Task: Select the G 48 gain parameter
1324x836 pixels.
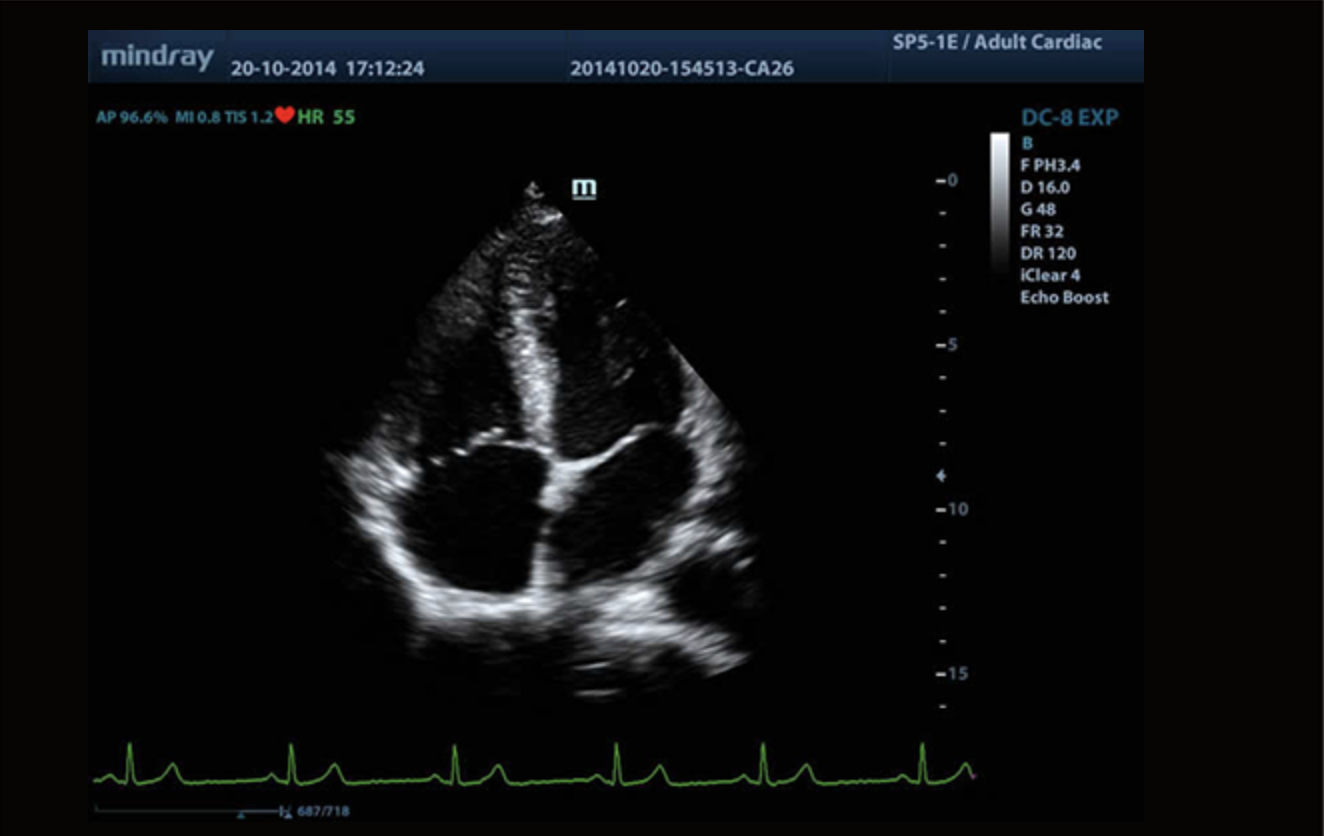Action: tap(1038, 209)
